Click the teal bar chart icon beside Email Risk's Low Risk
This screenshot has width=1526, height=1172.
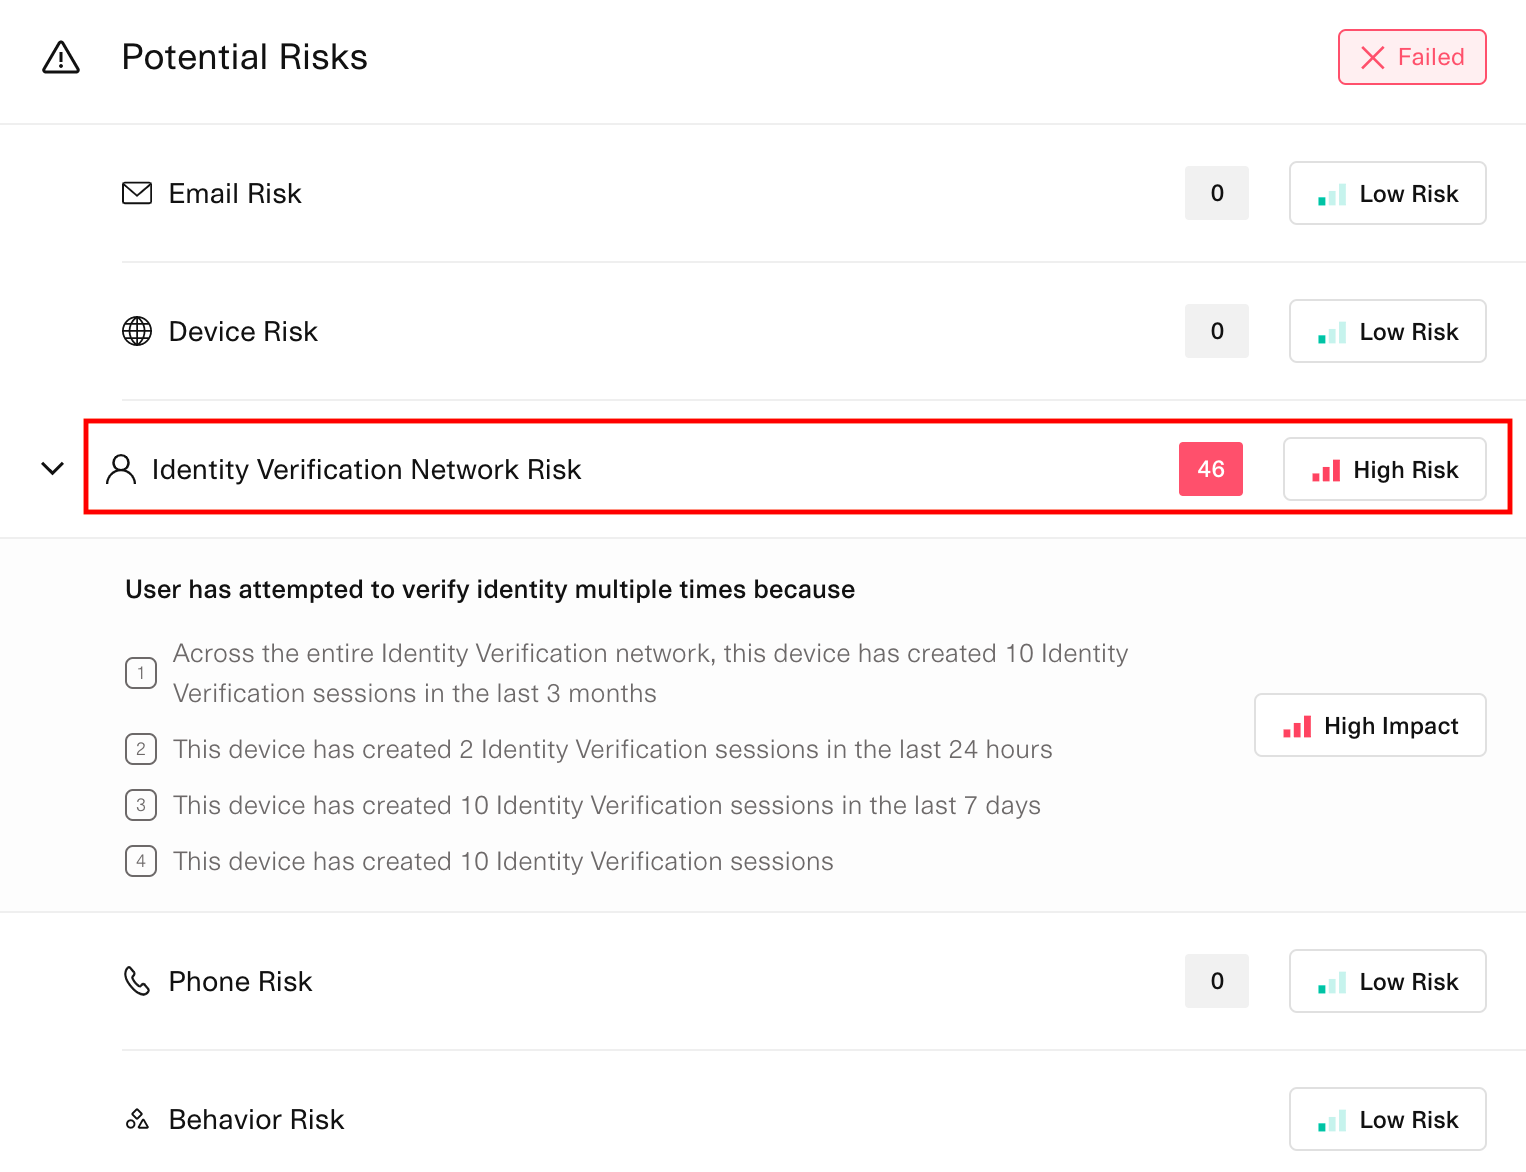1330,193
